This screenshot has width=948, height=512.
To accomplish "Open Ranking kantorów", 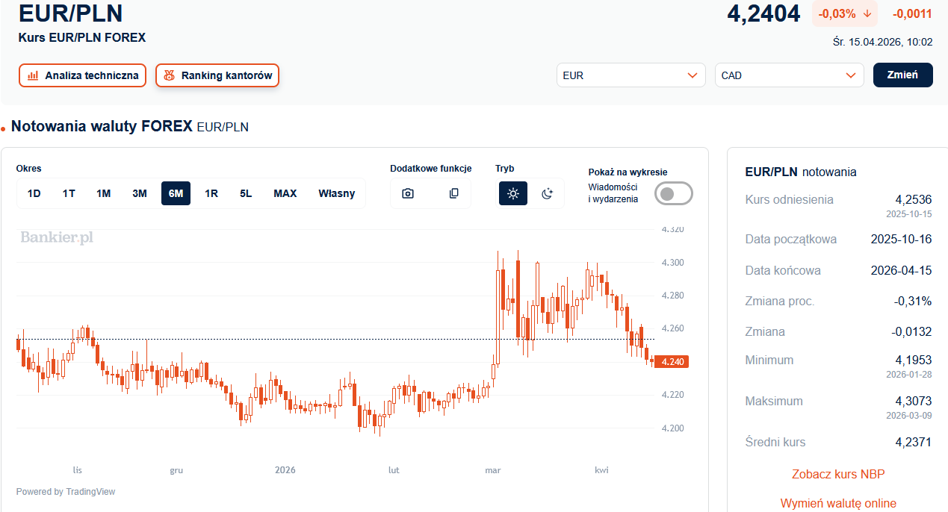I will 218,76.
